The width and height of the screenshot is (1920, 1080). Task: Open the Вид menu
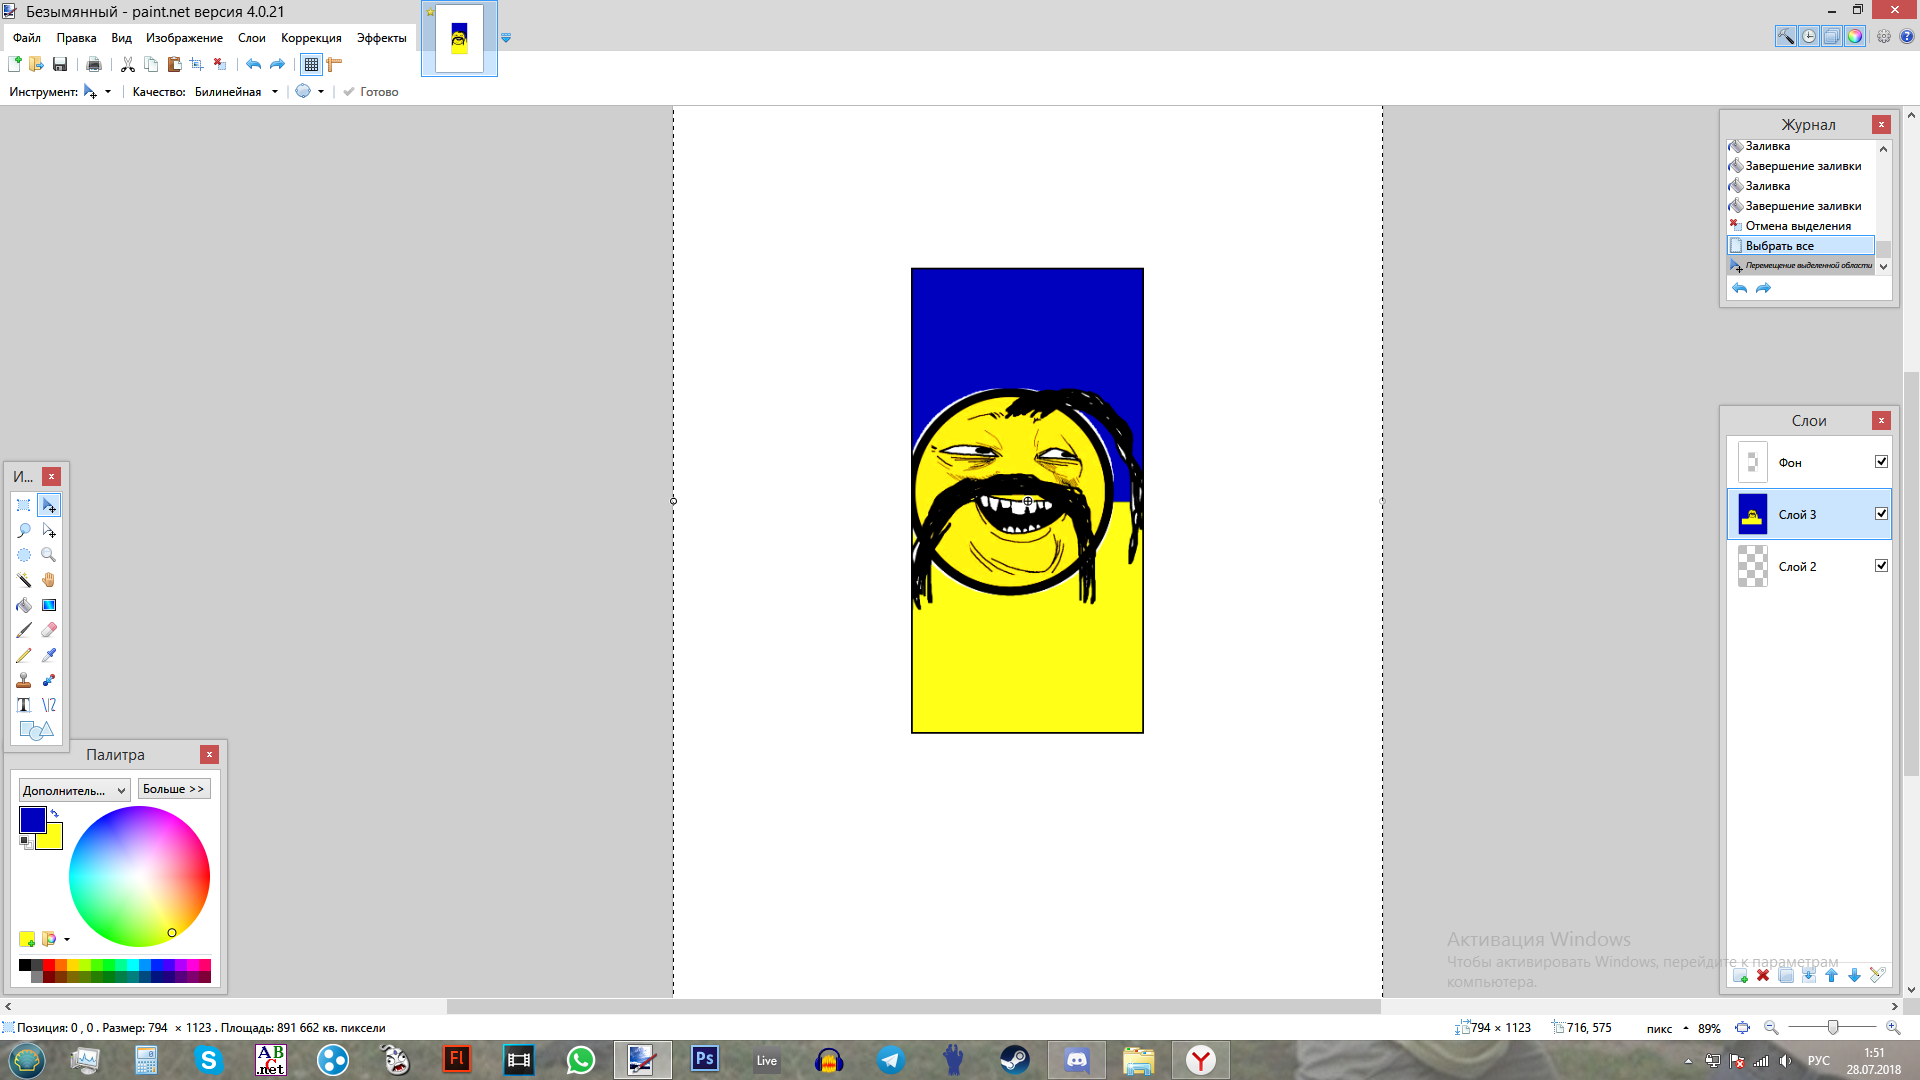(x=121, y=38)
